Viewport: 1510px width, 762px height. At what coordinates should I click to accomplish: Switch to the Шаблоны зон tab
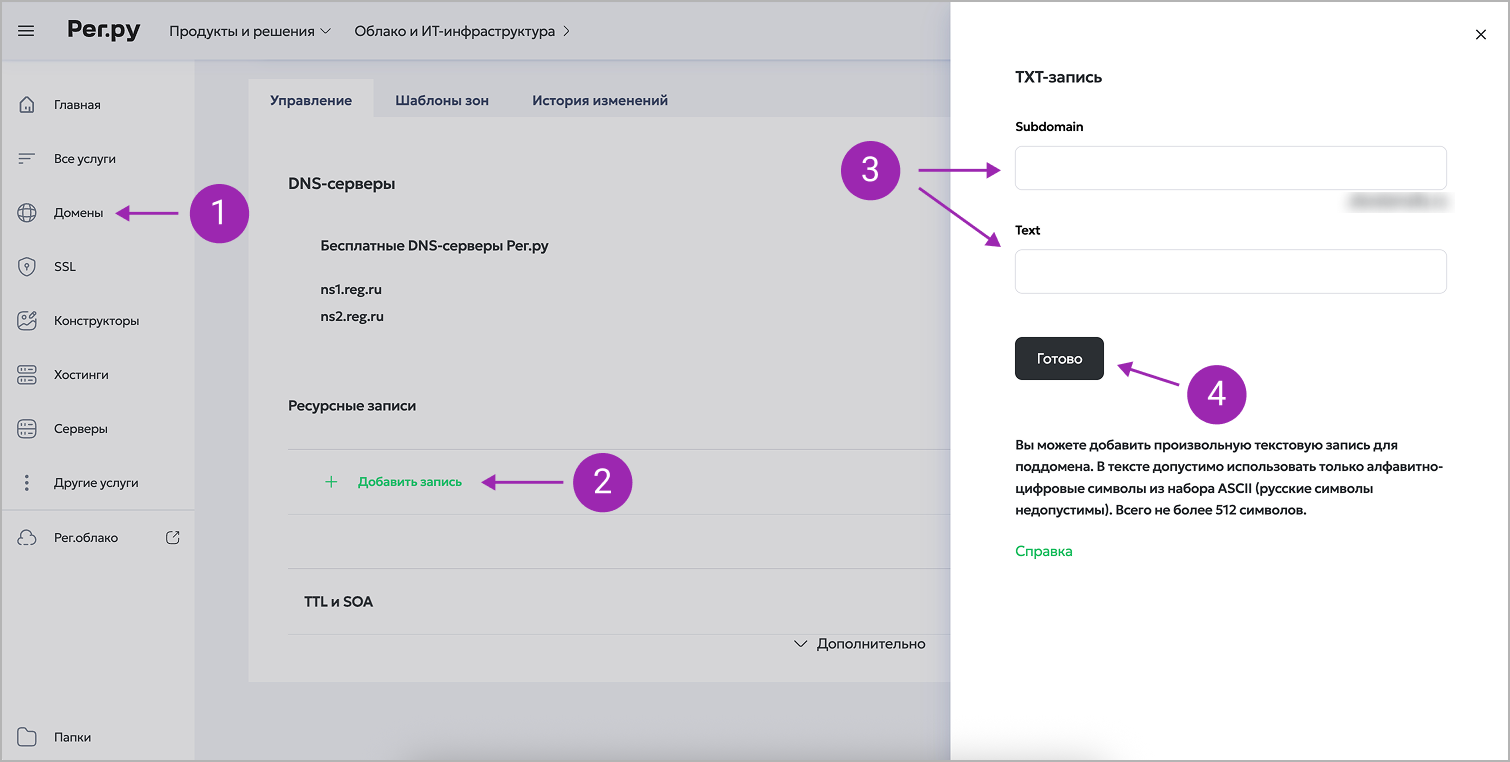442,100
